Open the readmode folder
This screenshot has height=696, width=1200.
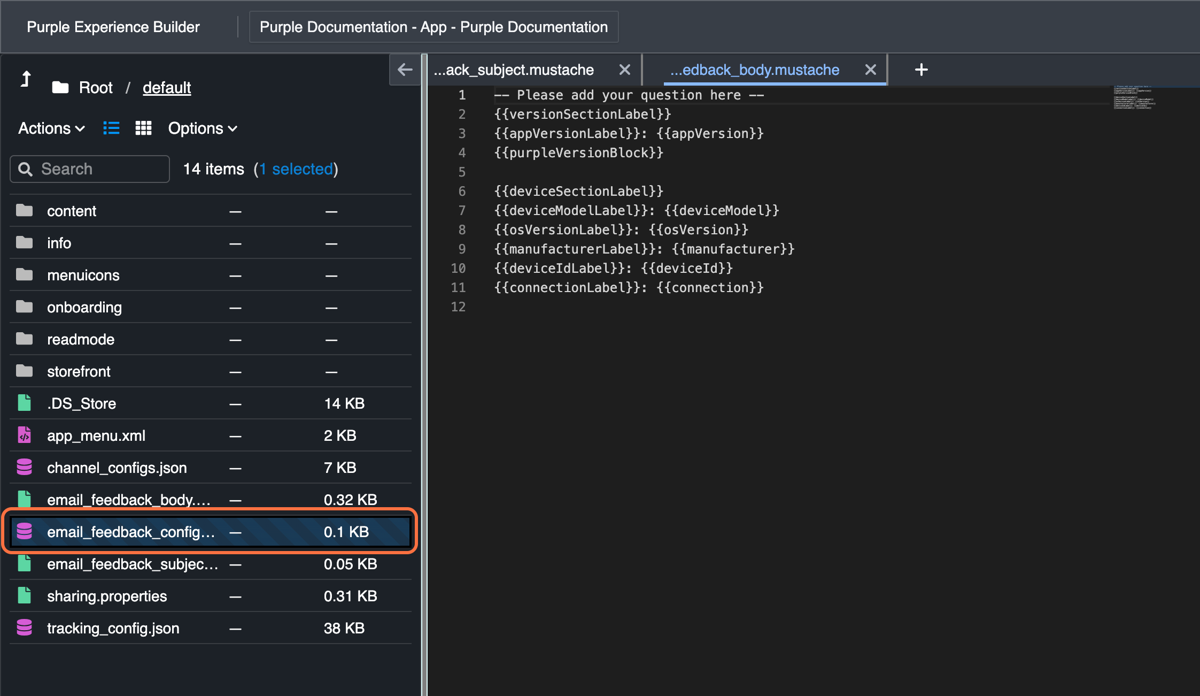pos(80,339)
